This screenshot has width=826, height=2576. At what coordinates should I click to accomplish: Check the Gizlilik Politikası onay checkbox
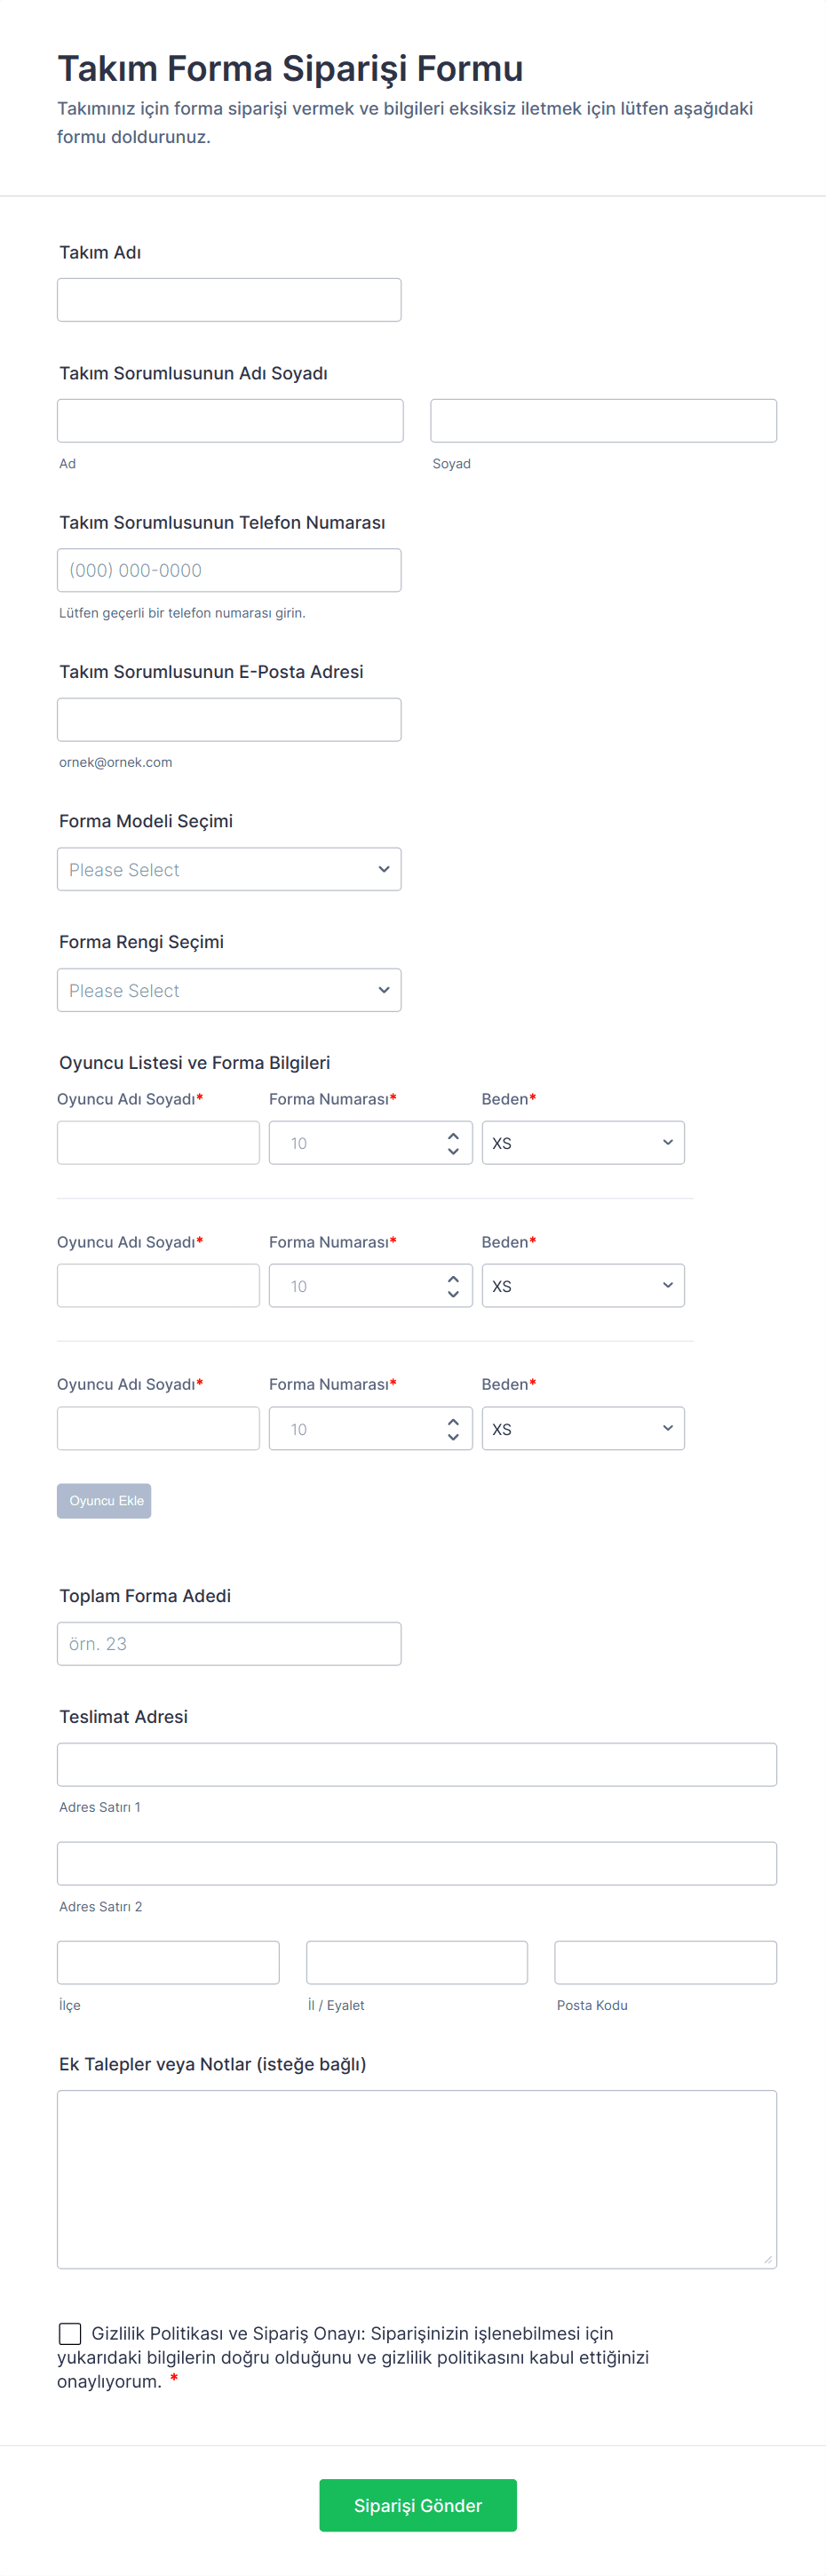click(x=70, y=2333)
